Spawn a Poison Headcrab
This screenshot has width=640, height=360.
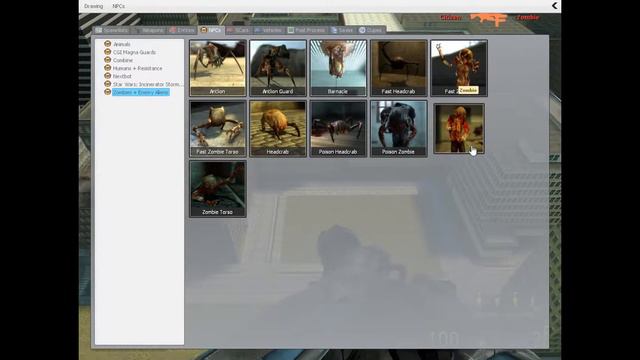(338, 128)
